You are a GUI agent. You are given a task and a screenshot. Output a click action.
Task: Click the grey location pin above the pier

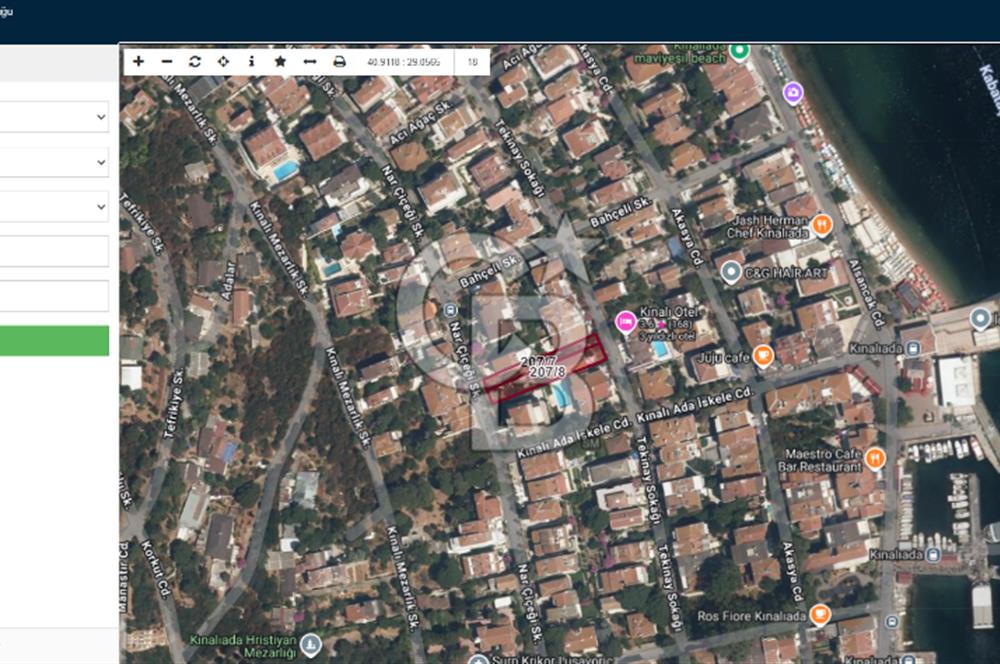tap(980, 318)
